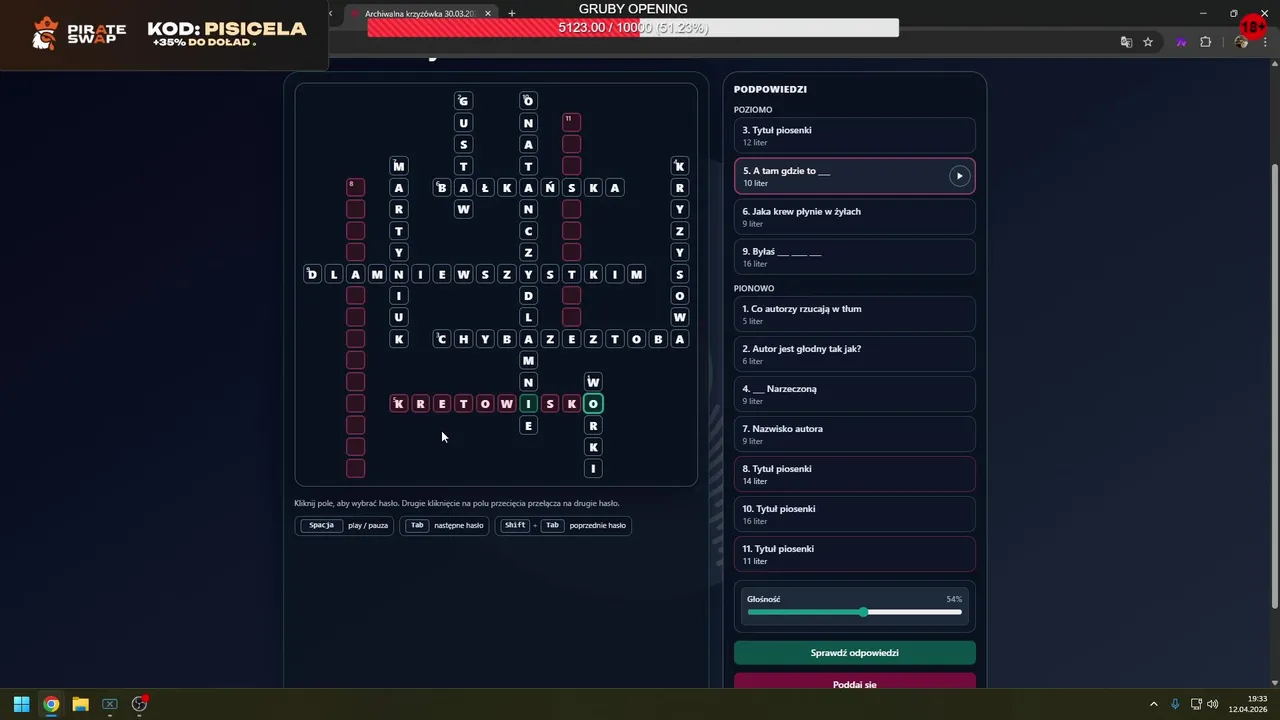1280x720 pixels.
Task: Open the network icon in the system tray
Action: (x=1196, y=704)
